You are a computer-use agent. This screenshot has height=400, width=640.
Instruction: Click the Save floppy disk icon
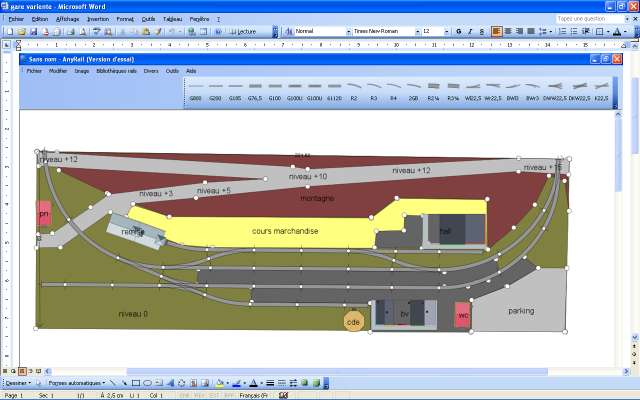pyautogui.click(x=34, y=31)
